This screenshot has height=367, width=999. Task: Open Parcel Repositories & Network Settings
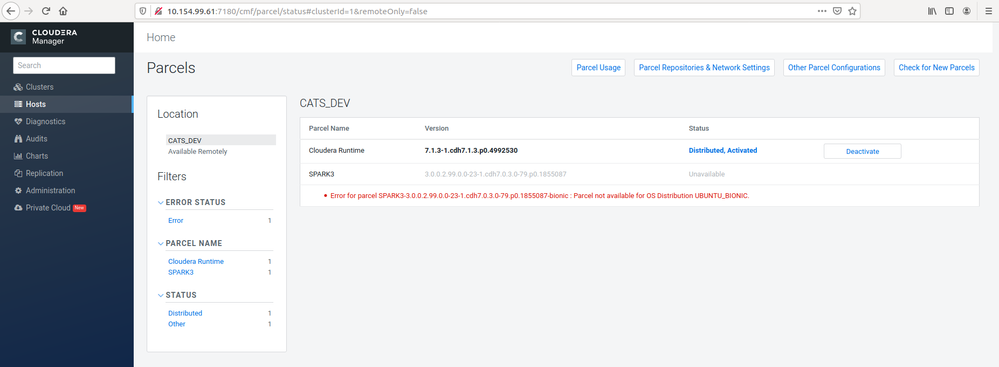[704, 68]
